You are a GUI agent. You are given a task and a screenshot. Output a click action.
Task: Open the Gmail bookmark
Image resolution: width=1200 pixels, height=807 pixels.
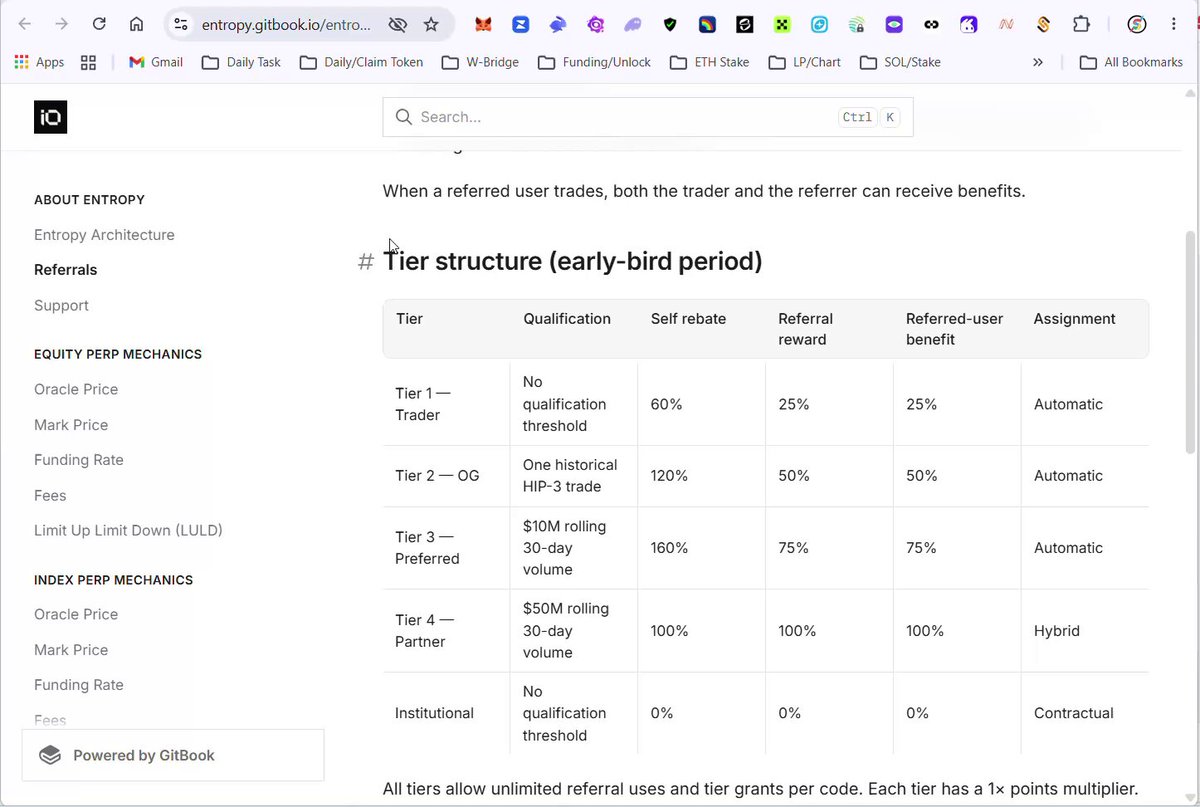click(x=156, y=62)
